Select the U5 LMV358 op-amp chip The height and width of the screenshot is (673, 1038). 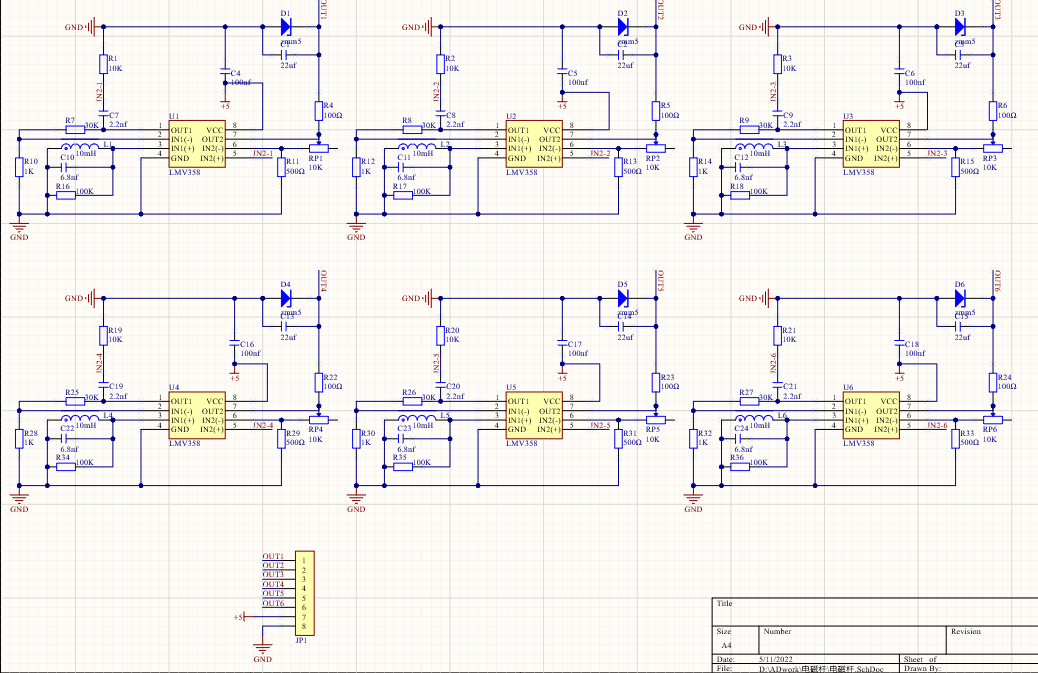point(534,416)
